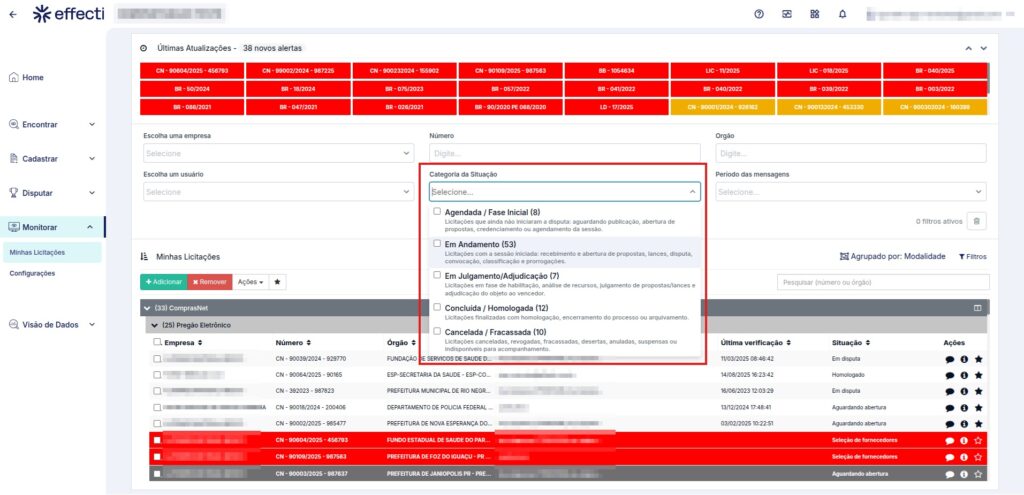Check row CN - 392023 - 987823
The height and width of the screenshot is (495, 1024).
click(157, 391)
